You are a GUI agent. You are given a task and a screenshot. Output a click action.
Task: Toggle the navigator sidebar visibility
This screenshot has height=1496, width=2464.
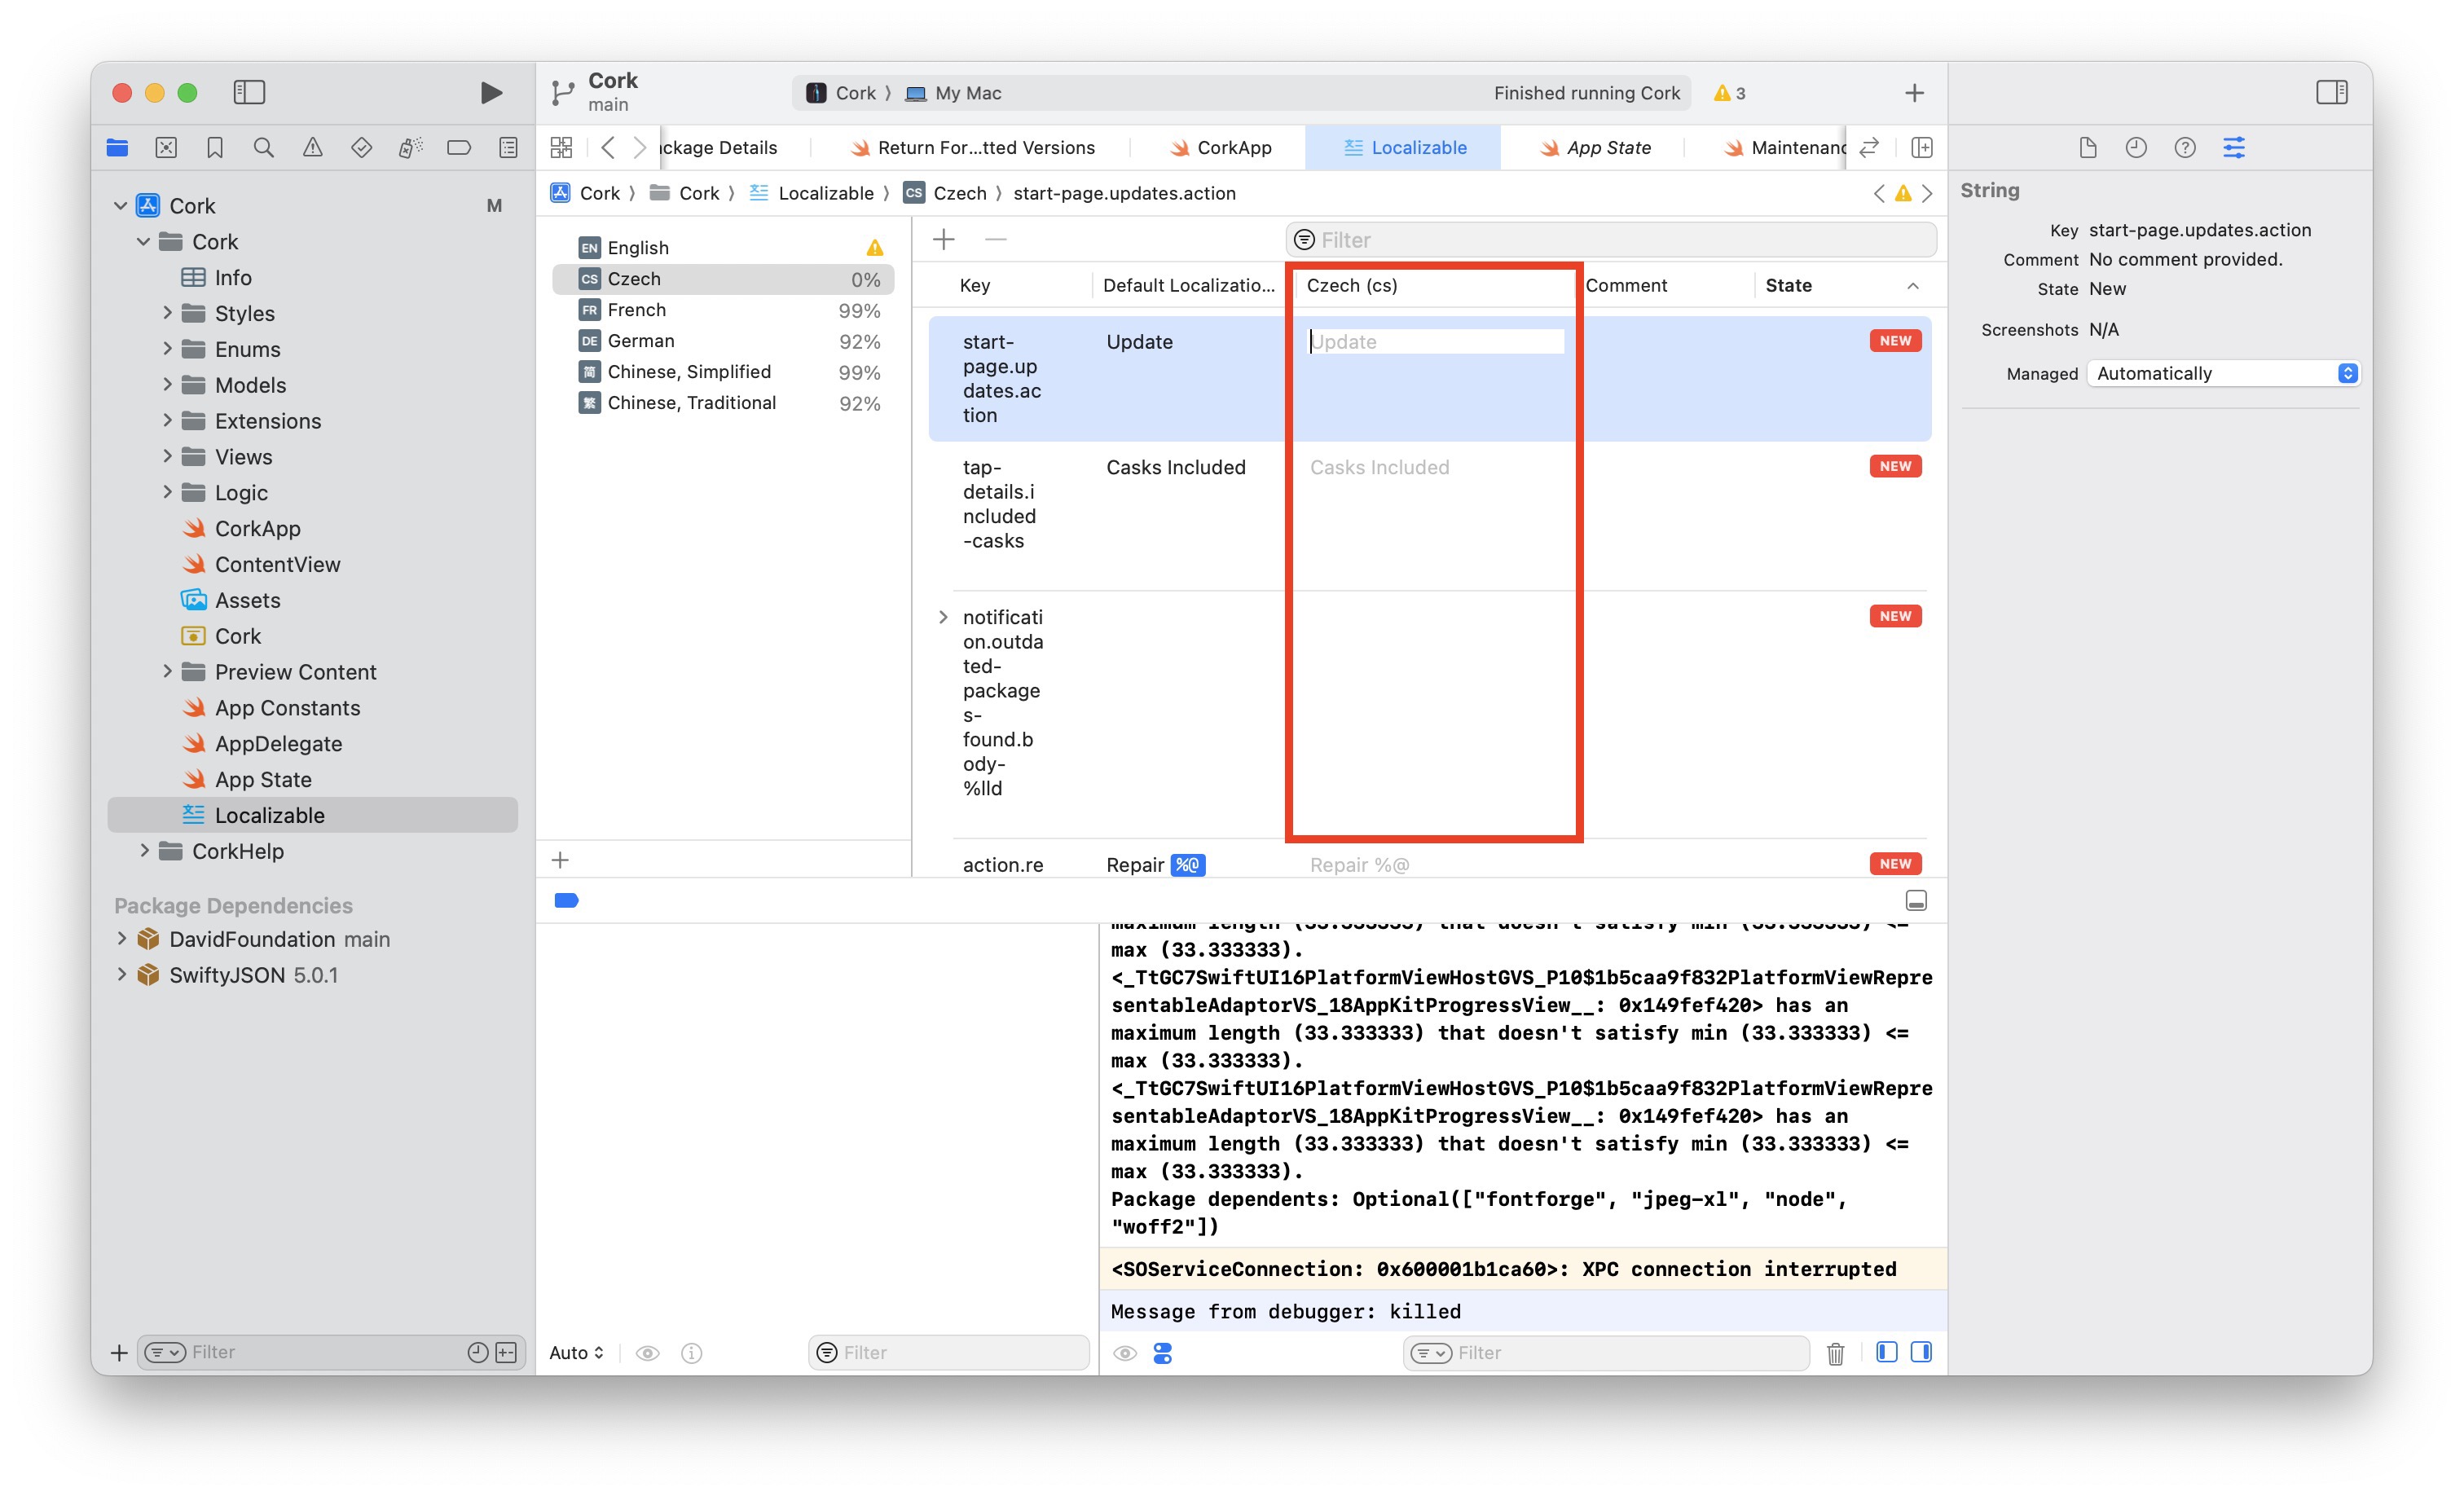point(249,93)
